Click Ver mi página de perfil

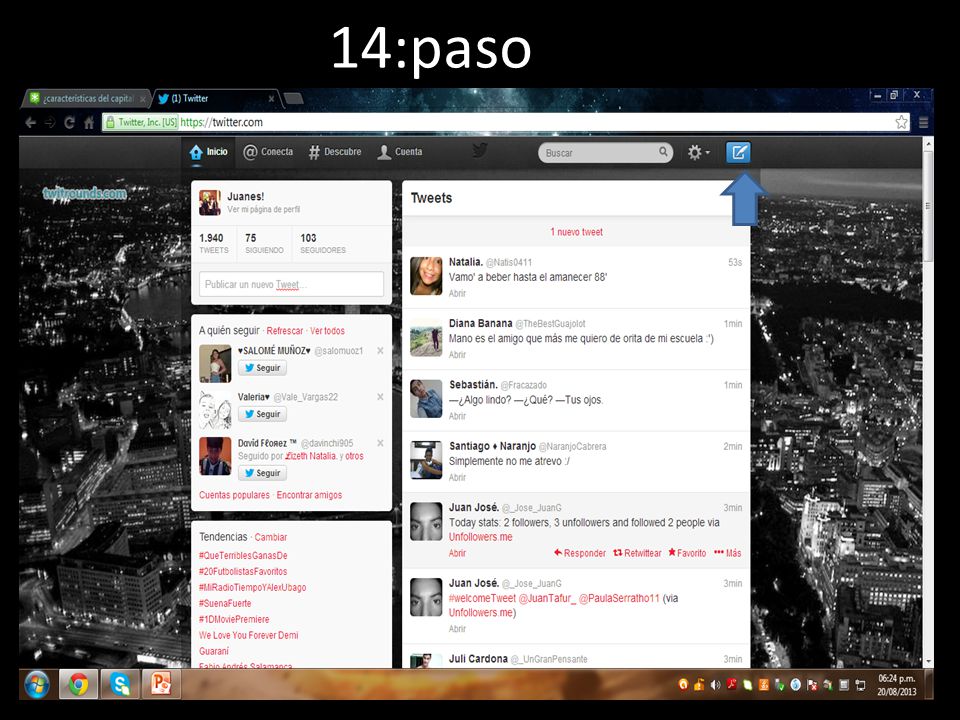point(264,209)
